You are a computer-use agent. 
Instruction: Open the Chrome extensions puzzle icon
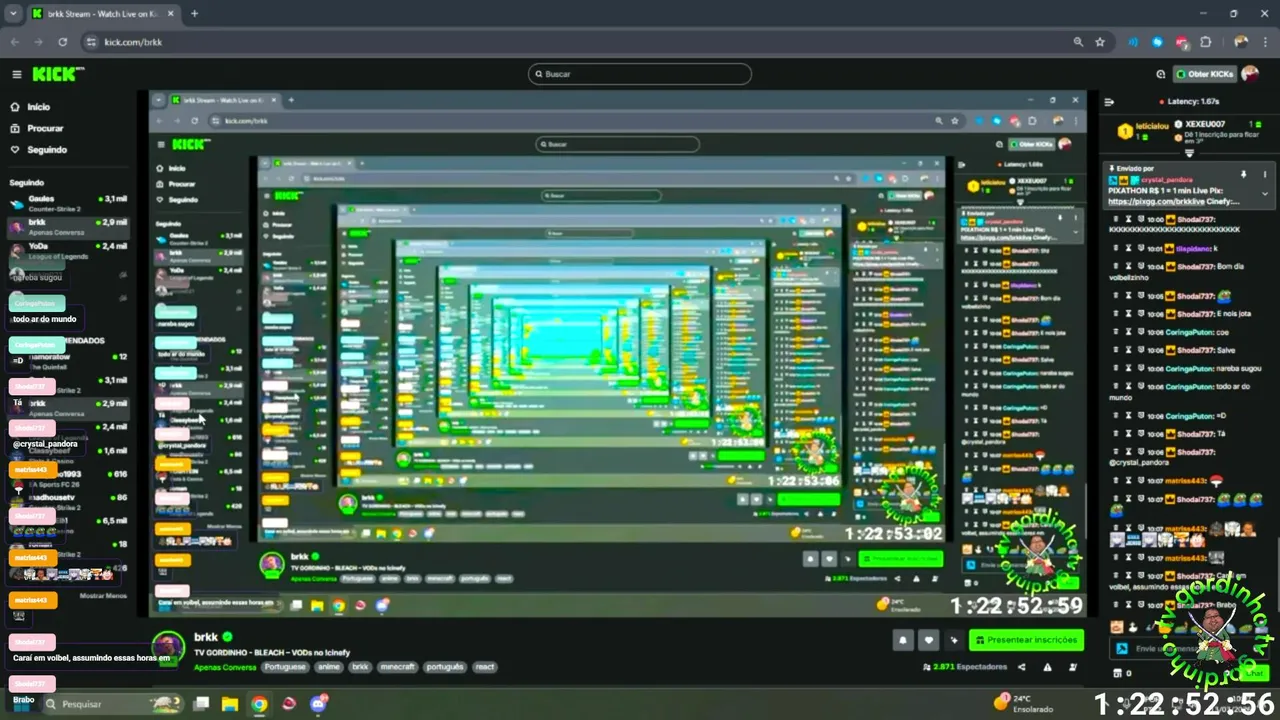tap(1205, 42)
